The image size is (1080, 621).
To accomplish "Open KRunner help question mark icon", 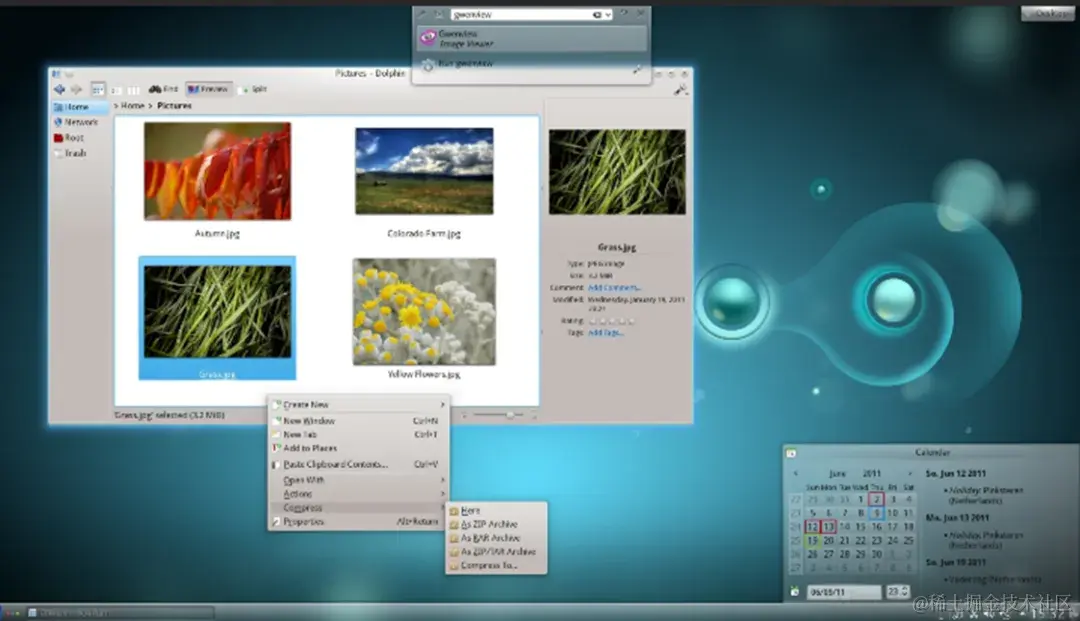I will [x=624, y=13].
